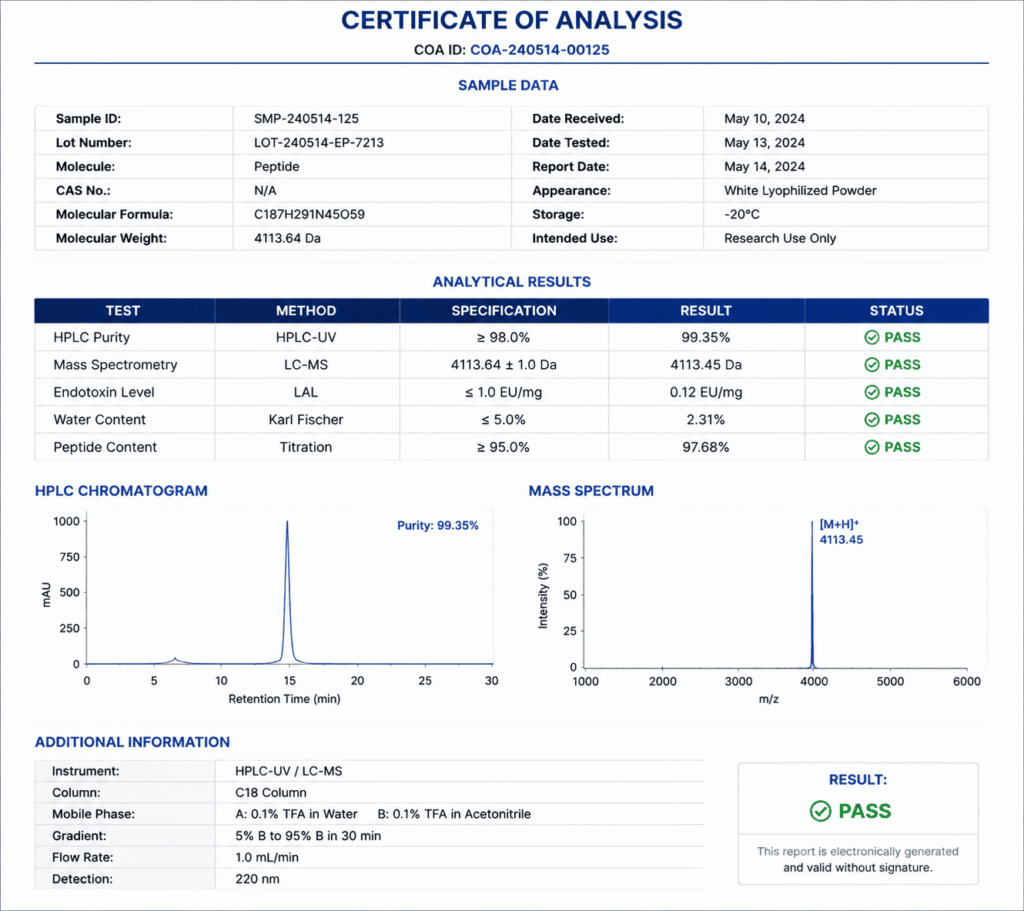Click the detection wavelength 220 nm
Viewport: 1024px width, 911px height.
[257, 879]
